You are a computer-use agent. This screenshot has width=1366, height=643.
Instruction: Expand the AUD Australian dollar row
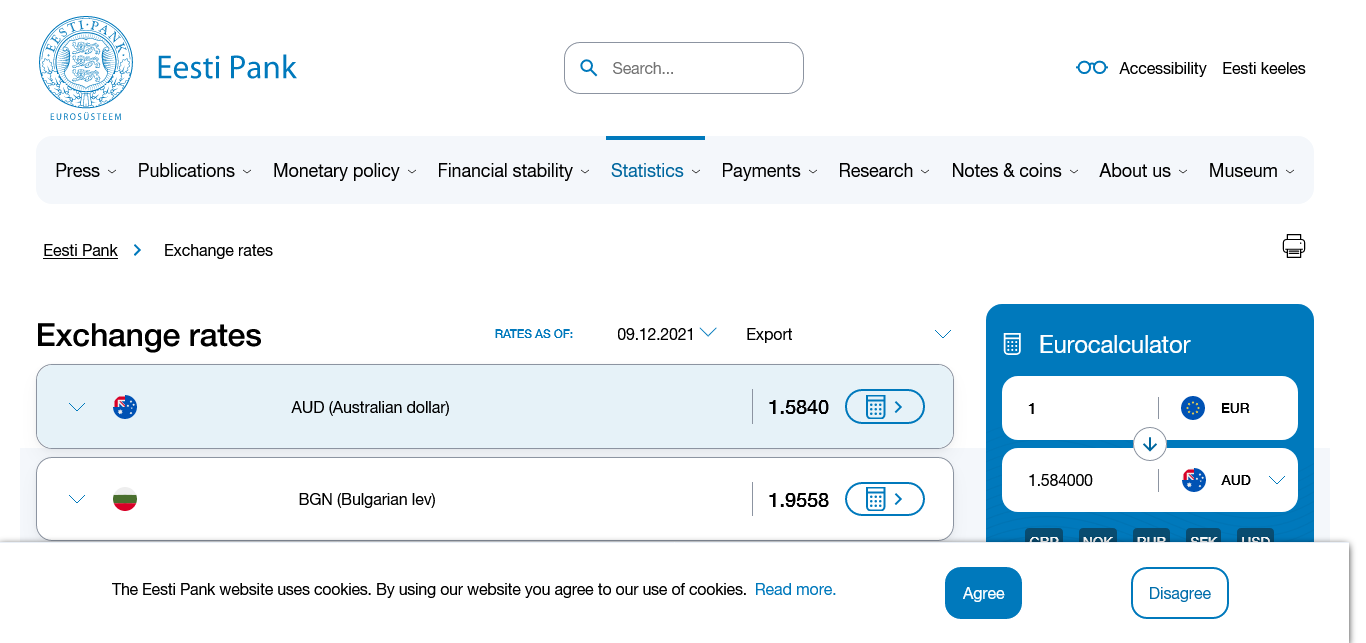(x=77, y=407)
